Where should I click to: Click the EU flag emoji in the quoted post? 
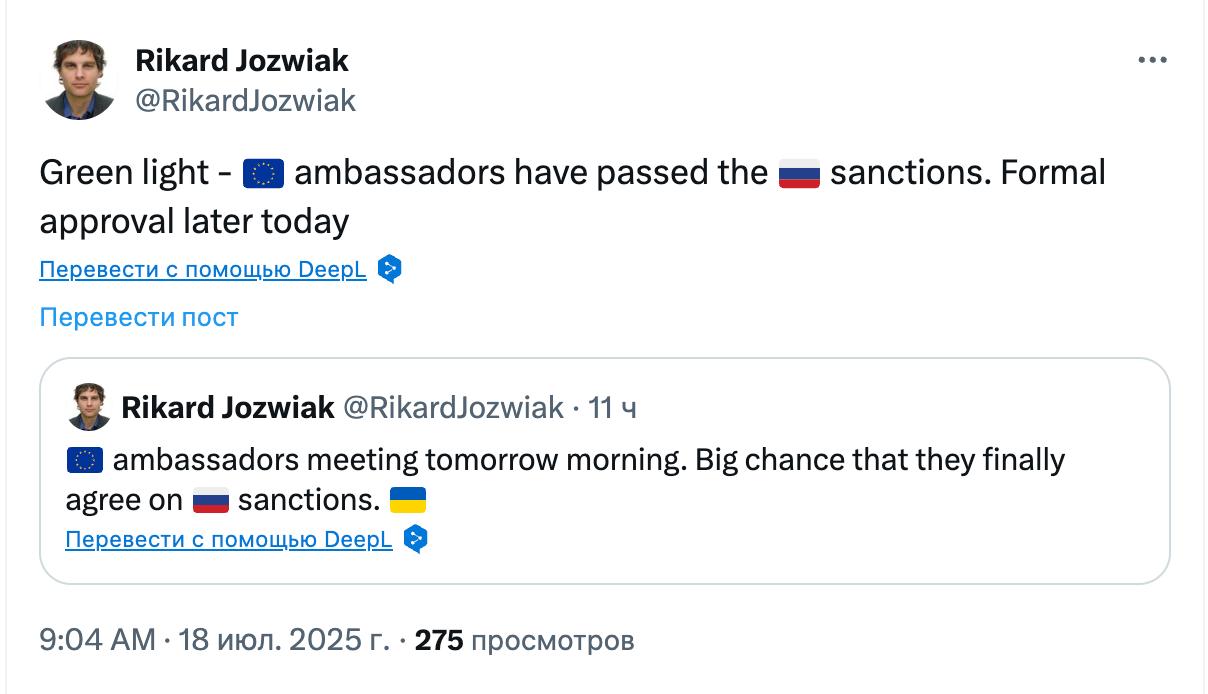[85, 460]
